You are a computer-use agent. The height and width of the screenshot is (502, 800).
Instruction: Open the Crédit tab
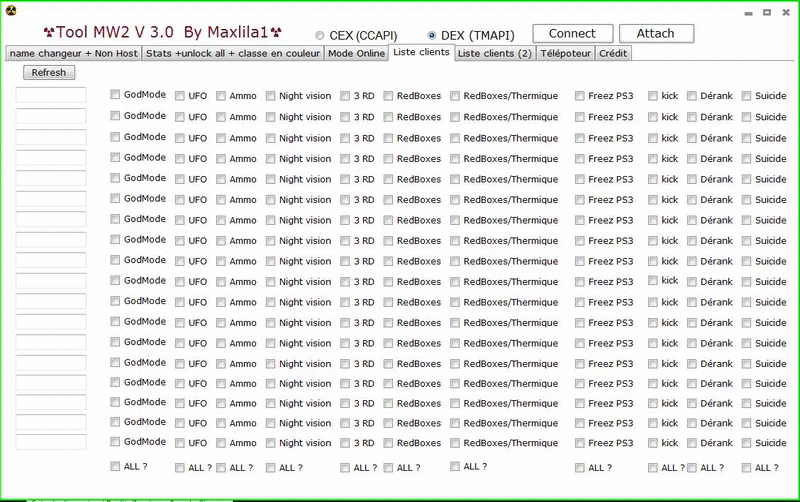pos(613,53)
